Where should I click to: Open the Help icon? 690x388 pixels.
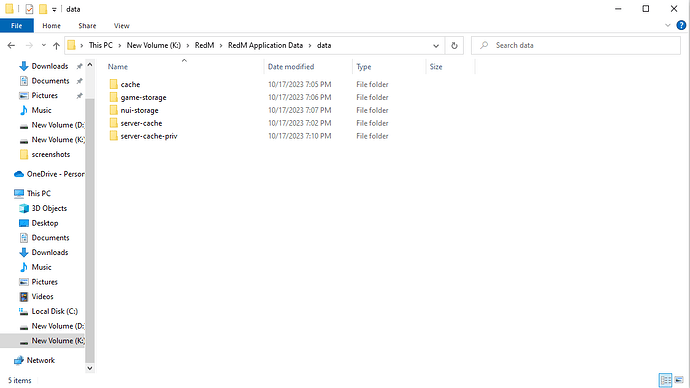pos(681,26)
